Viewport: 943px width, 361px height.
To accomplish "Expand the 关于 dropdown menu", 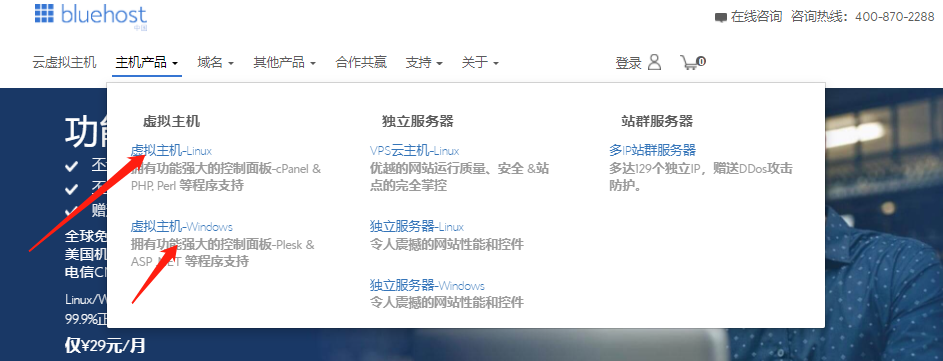I will (480, 62).
